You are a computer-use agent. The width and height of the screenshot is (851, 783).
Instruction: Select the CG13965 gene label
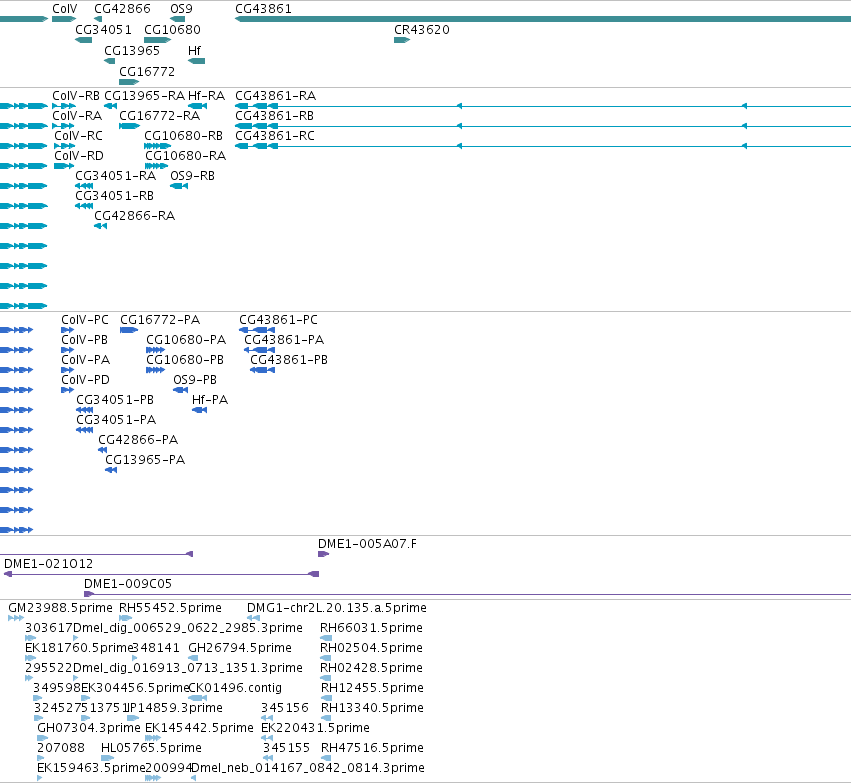pos(132,51)
